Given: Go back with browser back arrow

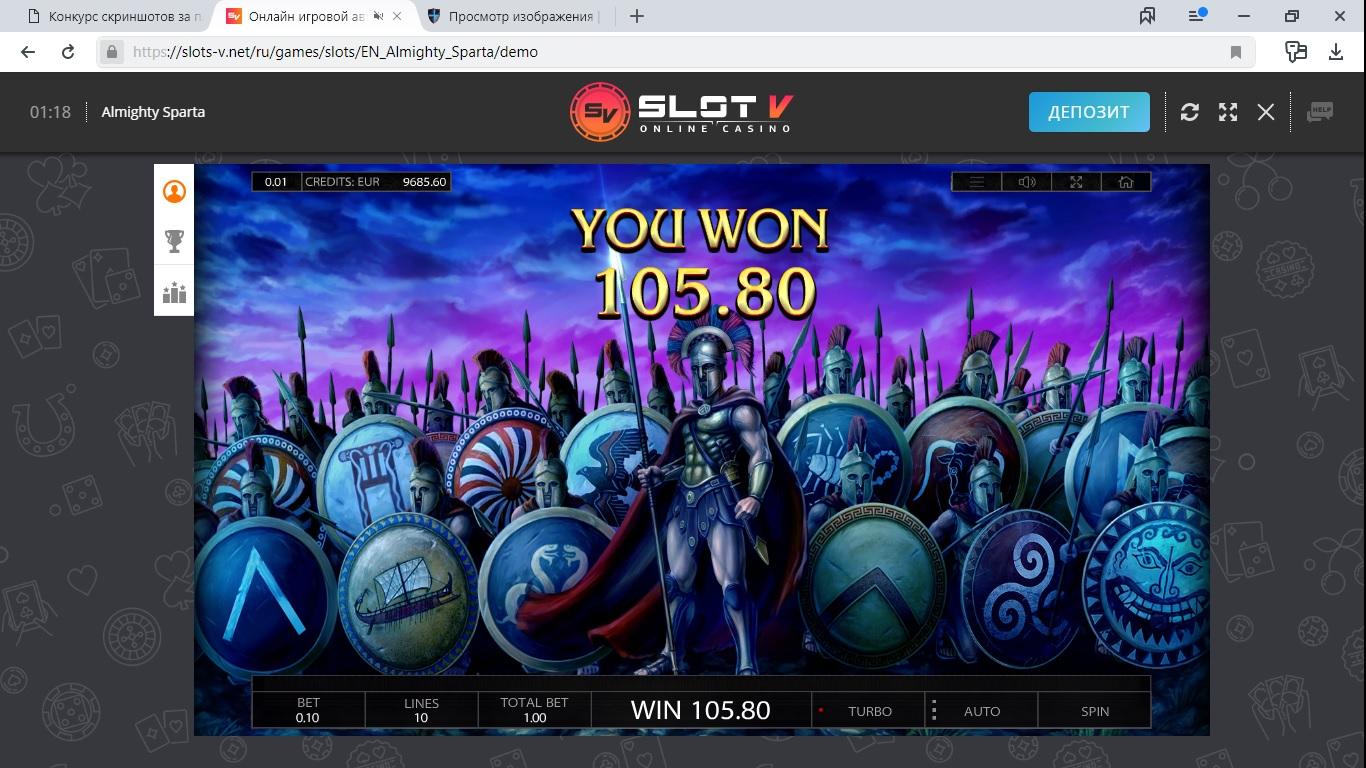Looking at the screenshot, I should pyautogui.click(x=28, y=52).
